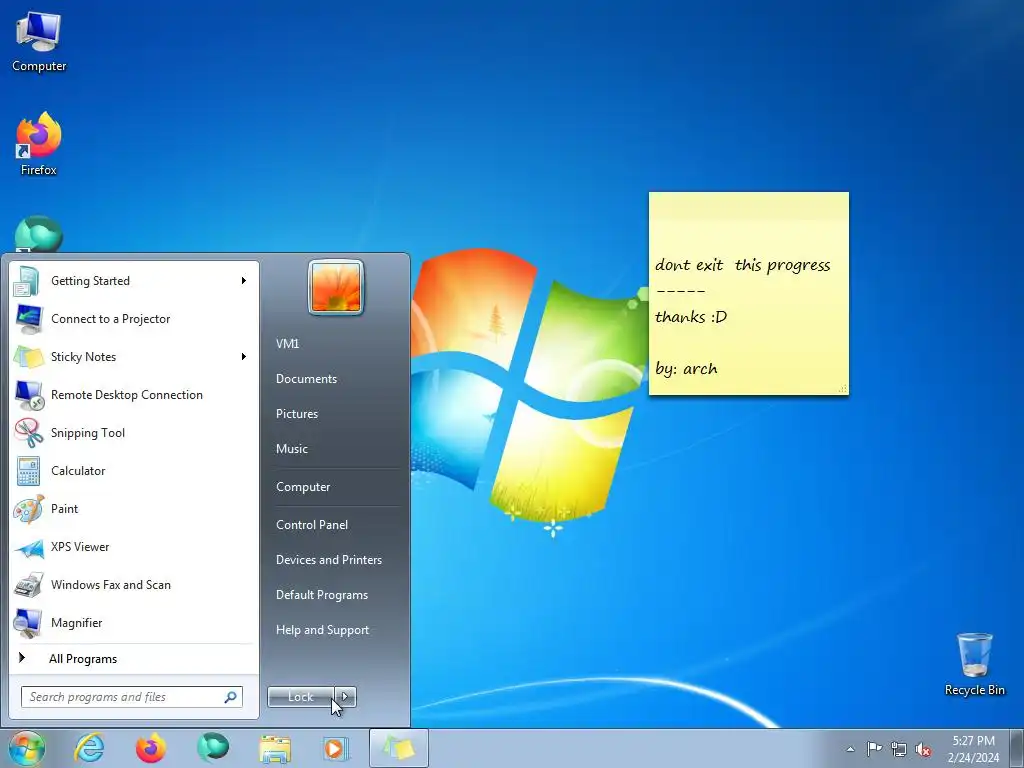Open Music from Start menu
1024x768 pixels.
292,449
